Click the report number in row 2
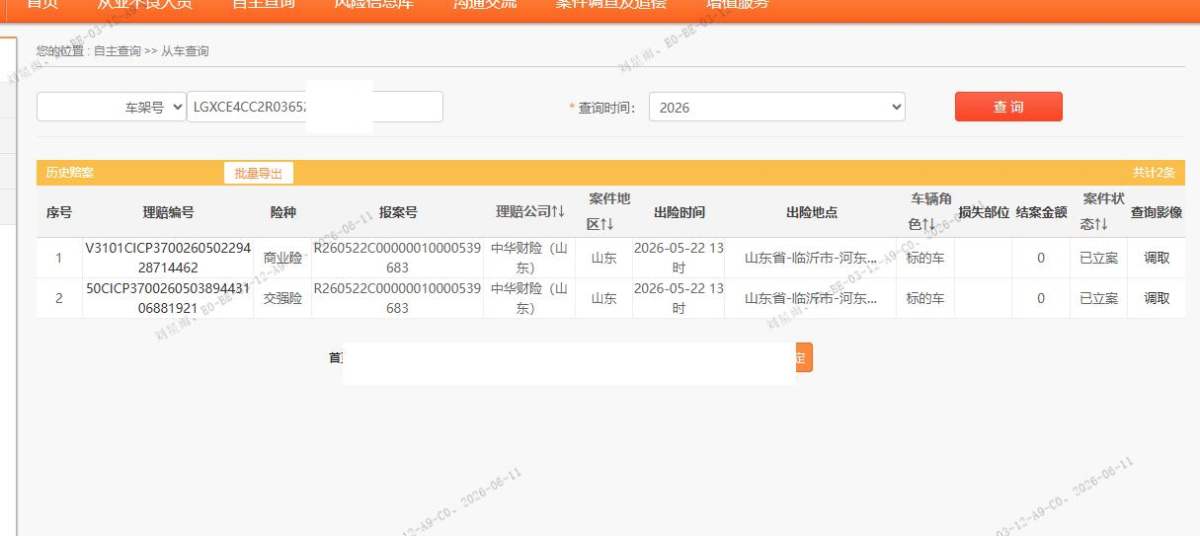This screenshot has width=1200, height=536. point(397,298)
